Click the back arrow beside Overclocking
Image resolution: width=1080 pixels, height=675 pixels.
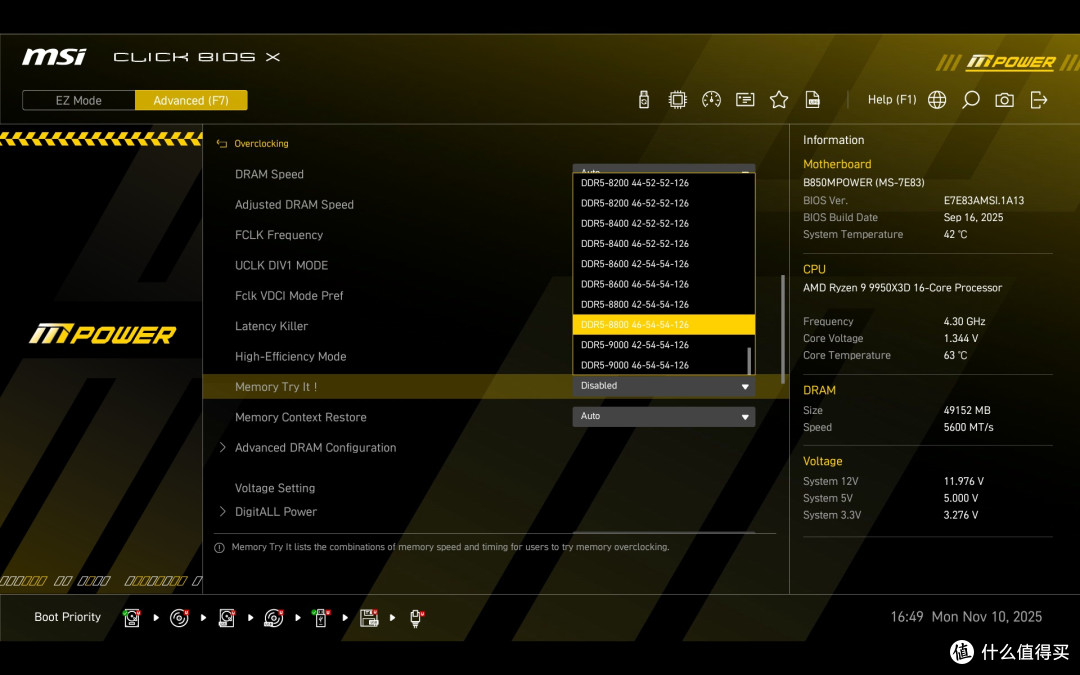point(221,143)
